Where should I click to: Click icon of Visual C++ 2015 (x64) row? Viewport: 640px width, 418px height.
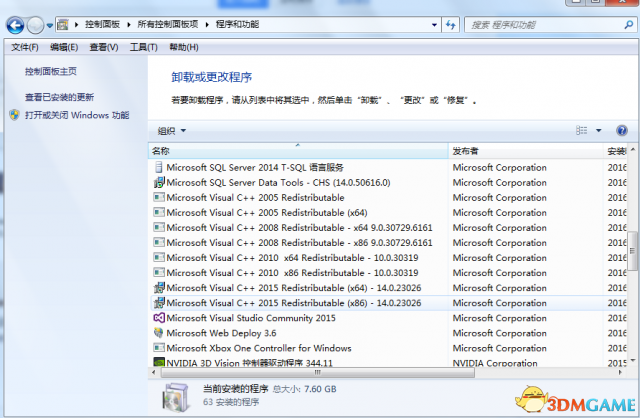159,288
